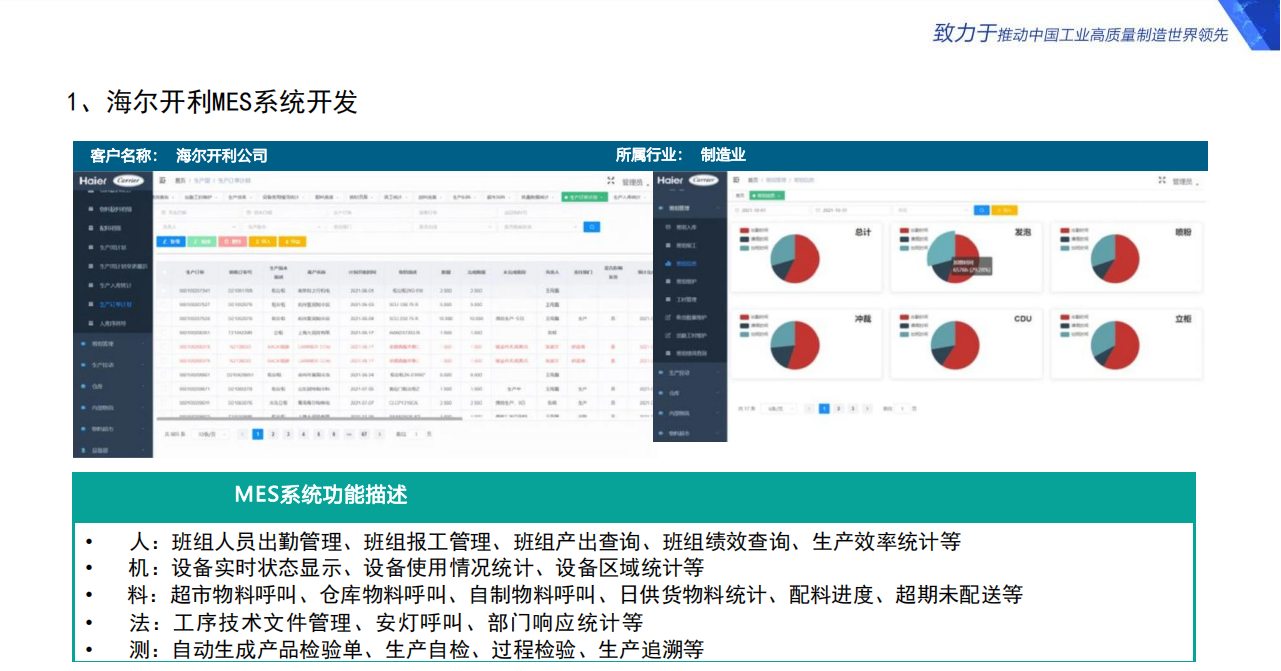The height and width of the screenshot is (671, 1281).
Task: Click fullscreen icon in pie chart screenshot
Action: tap(1163, 180)
